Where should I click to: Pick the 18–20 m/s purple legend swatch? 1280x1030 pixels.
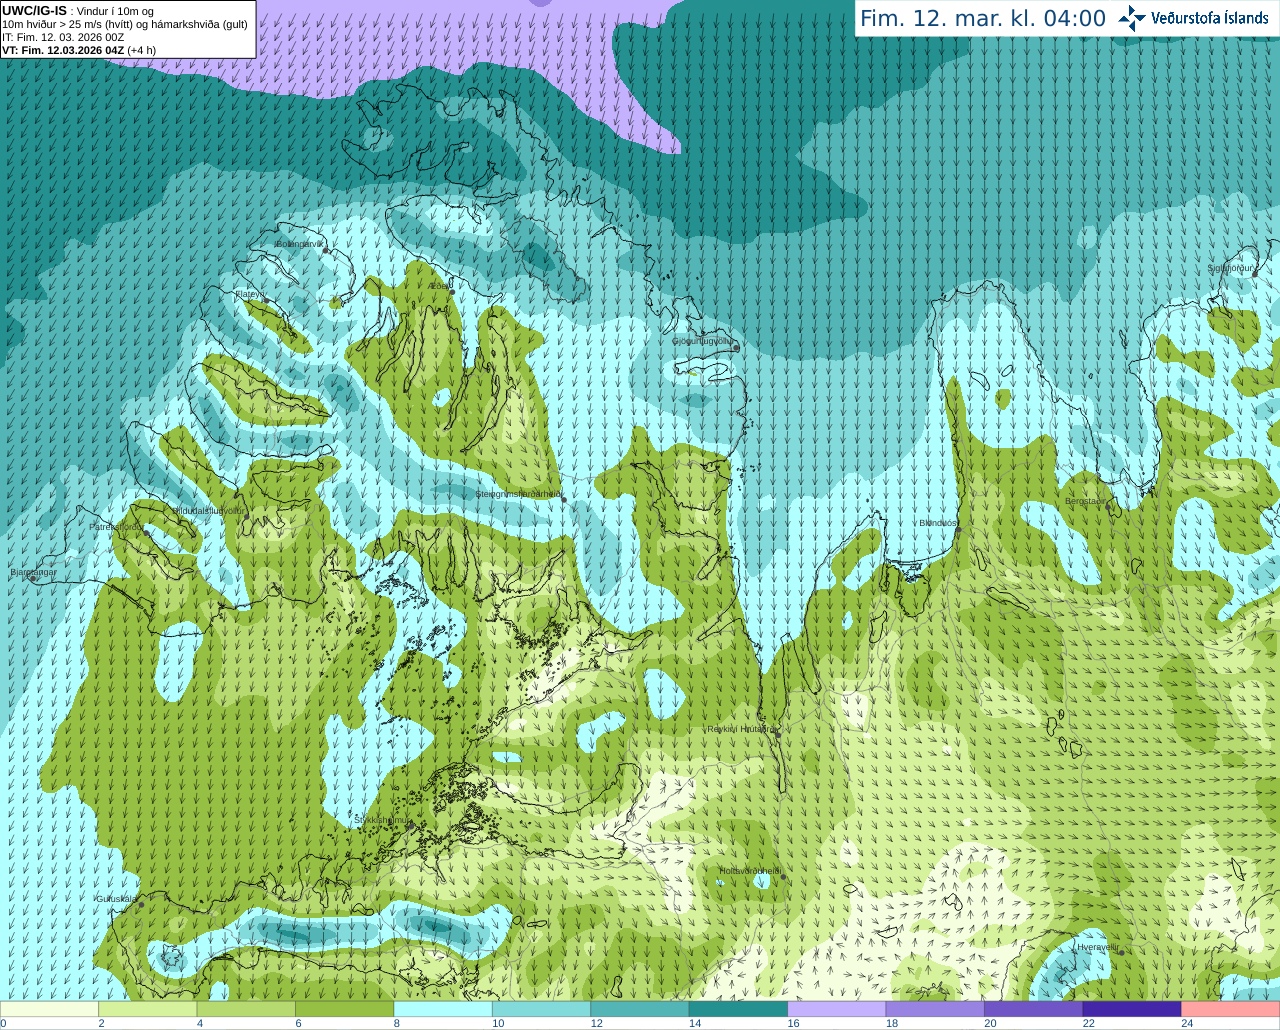pyautogui.click(x=935, y=1009)
